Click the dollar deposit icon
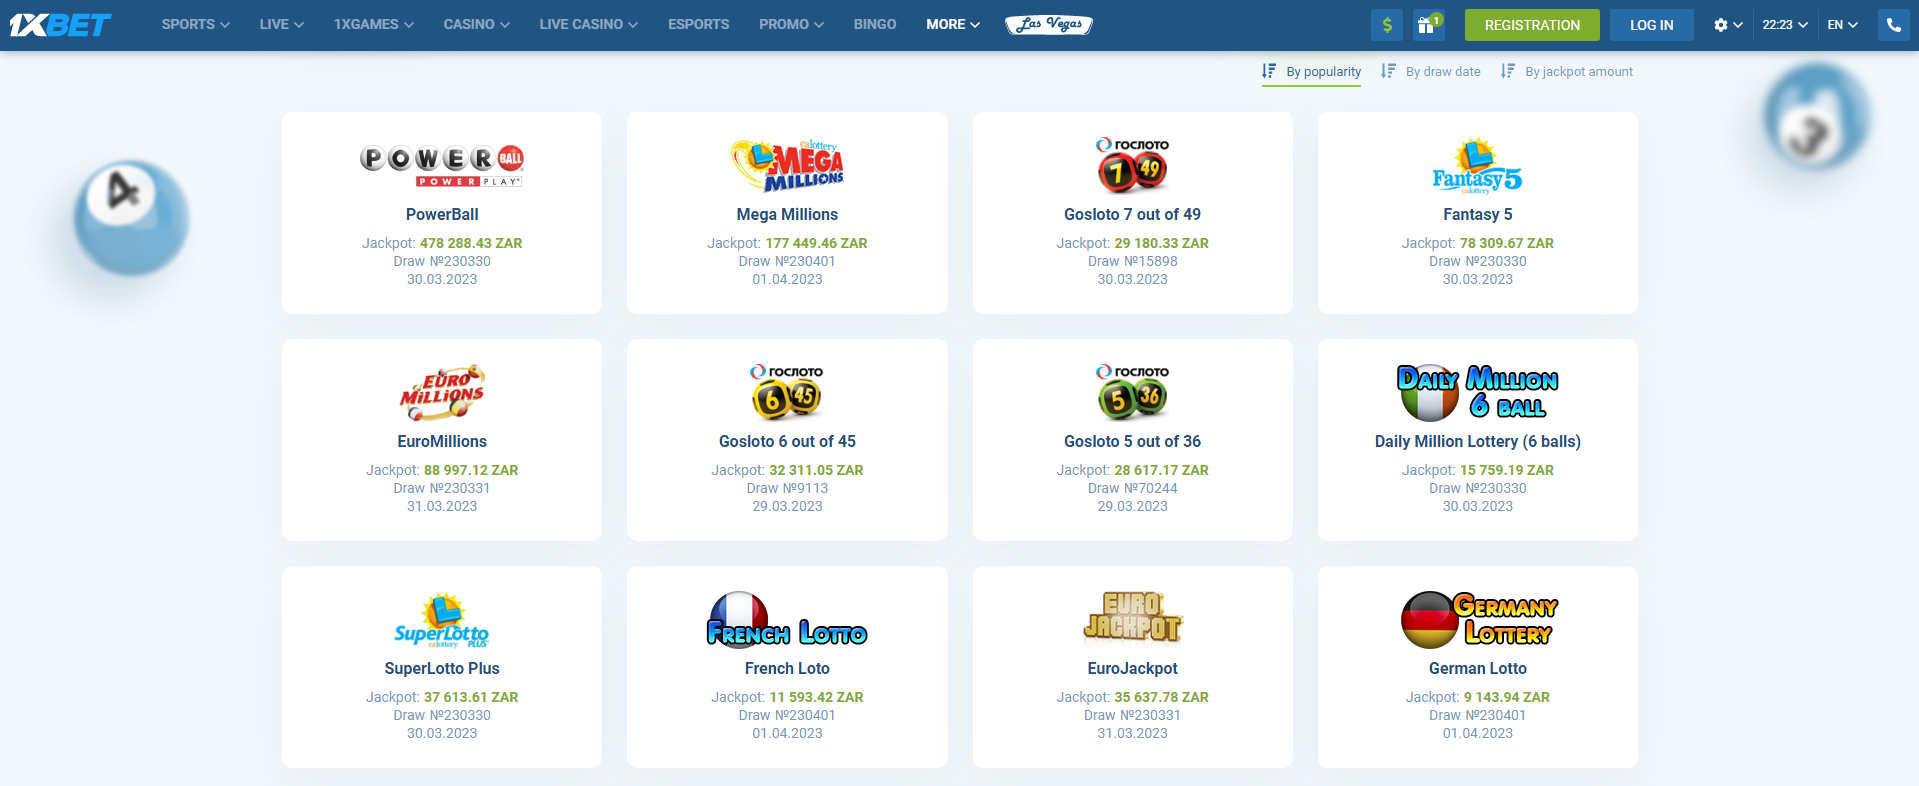 (1387, 25)
